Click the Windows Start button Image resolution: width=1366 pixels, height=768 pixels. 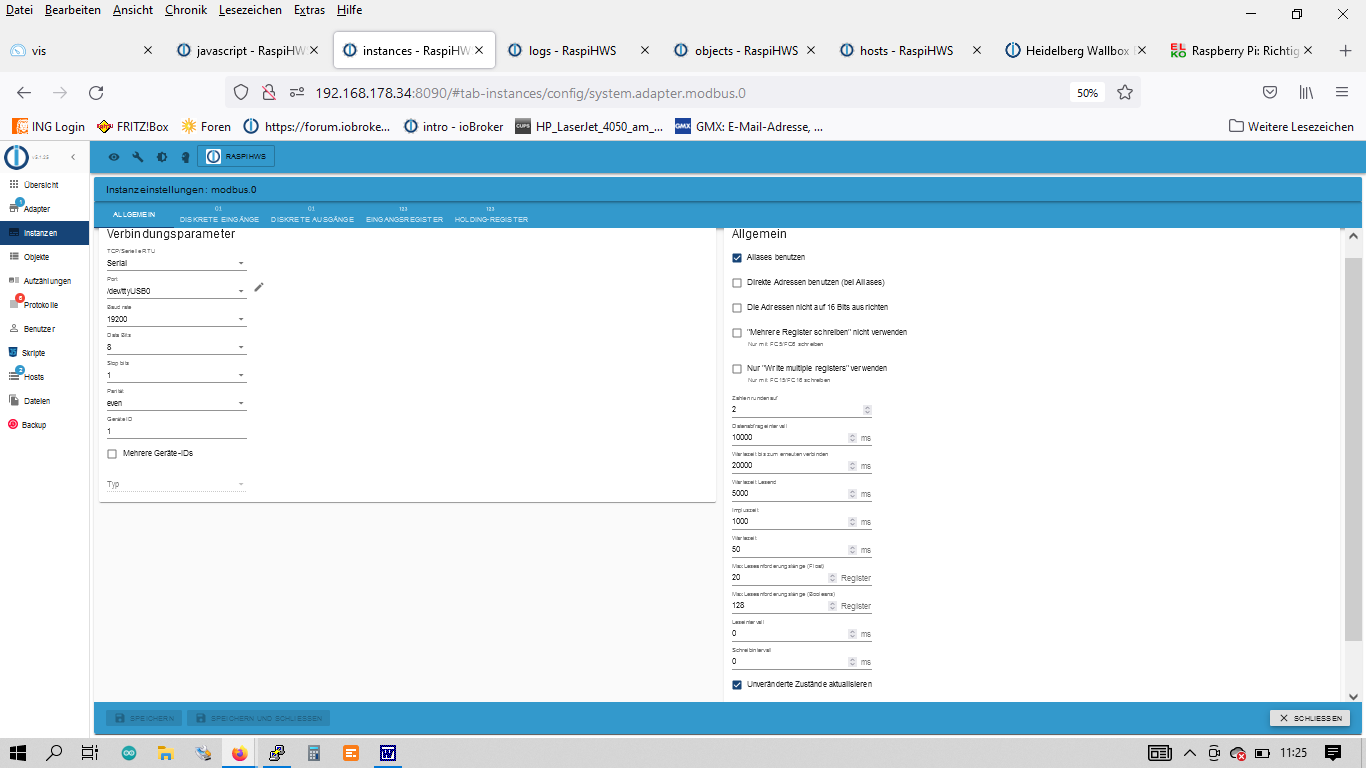pos(18,753)
